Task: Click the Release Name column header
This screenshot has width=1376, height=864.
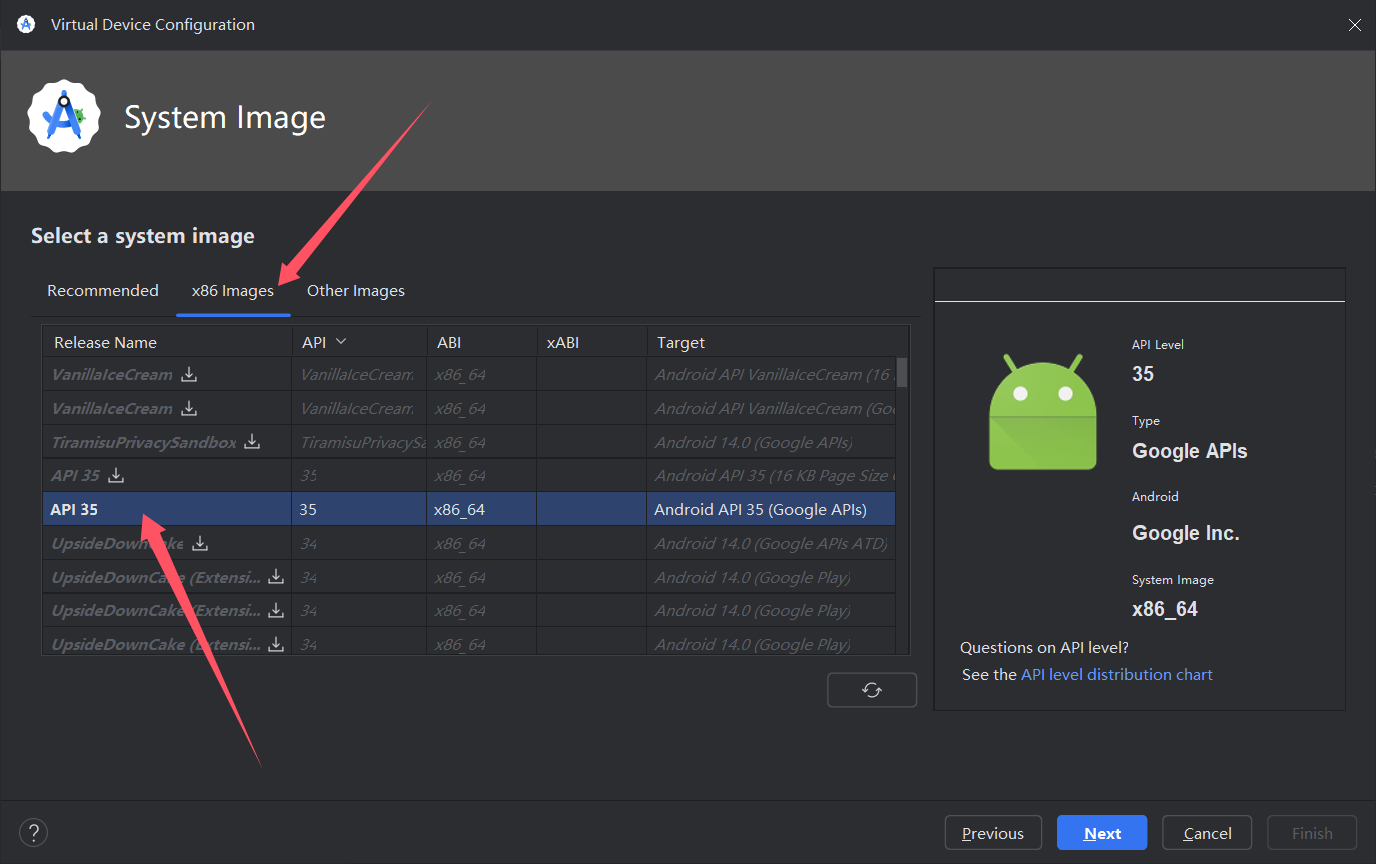Action: (167, 342)
